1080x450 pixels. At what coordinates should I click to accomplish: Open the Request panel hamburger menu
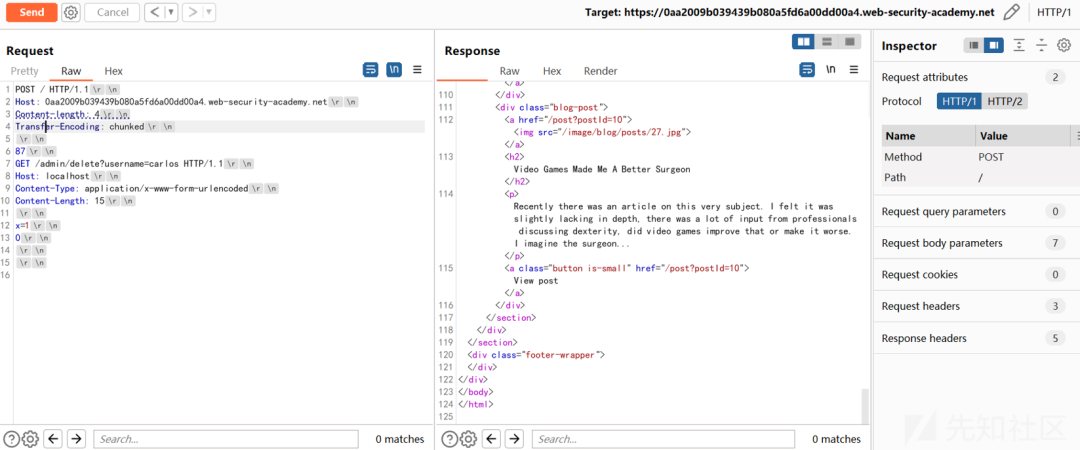[417, 69]
